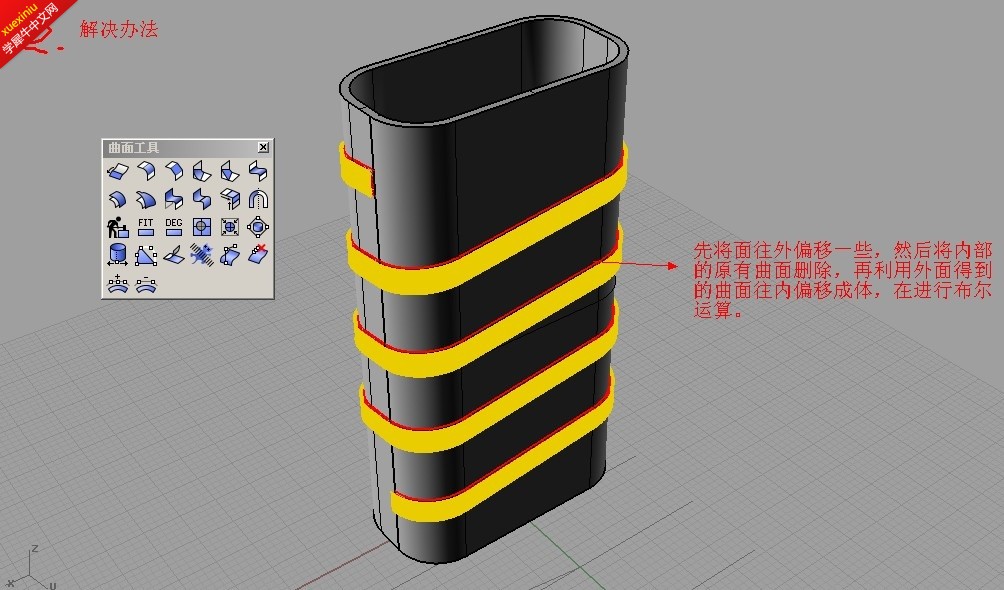
Task: Activate the Variable Offset Surface icon
Action: (146, 199)
